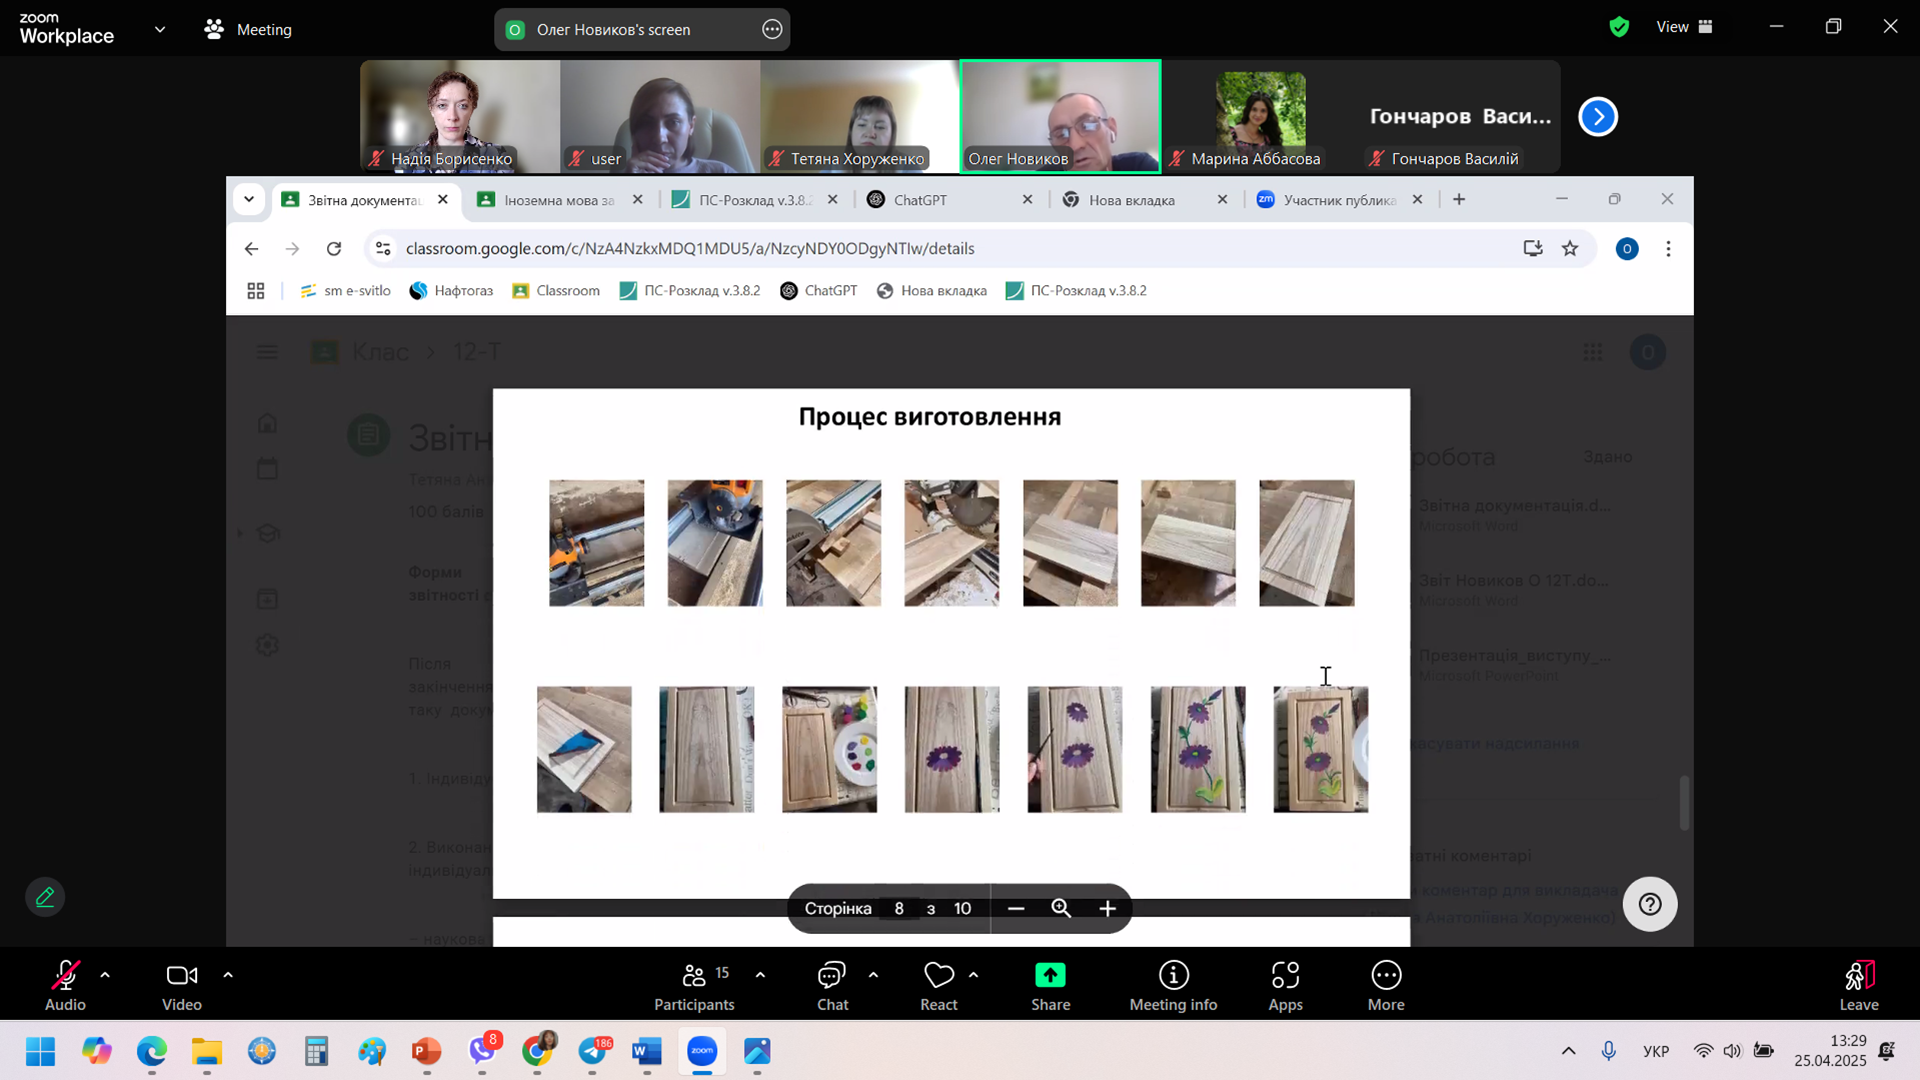Expand the Participants options caret
This screenshot has height=1080, width=1920.
(x=760, y=975)
